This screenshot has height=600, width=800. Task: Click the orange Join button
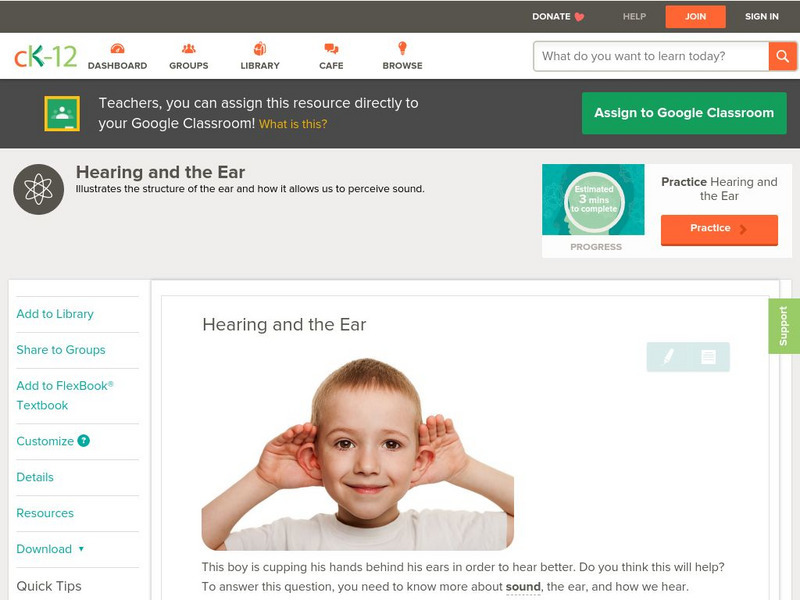coord(695,17)
